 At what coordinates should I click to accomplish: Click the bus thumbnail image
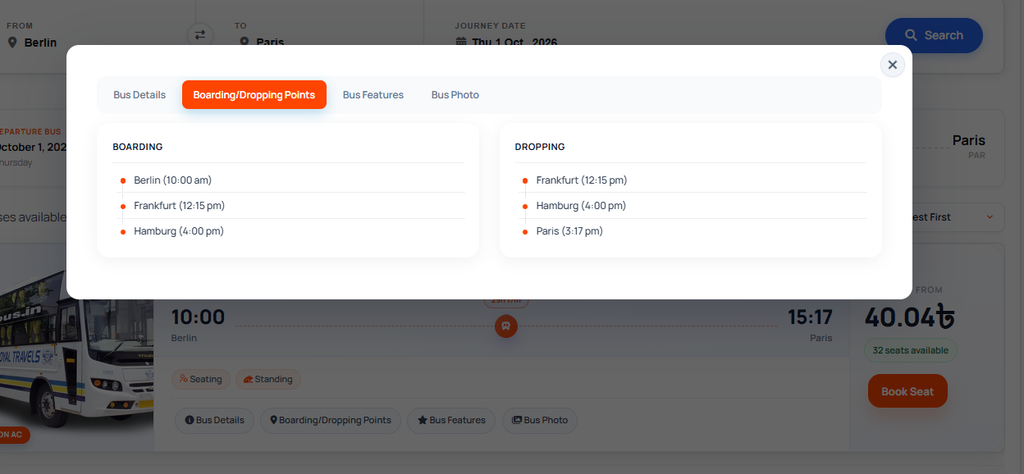[76, 349]
